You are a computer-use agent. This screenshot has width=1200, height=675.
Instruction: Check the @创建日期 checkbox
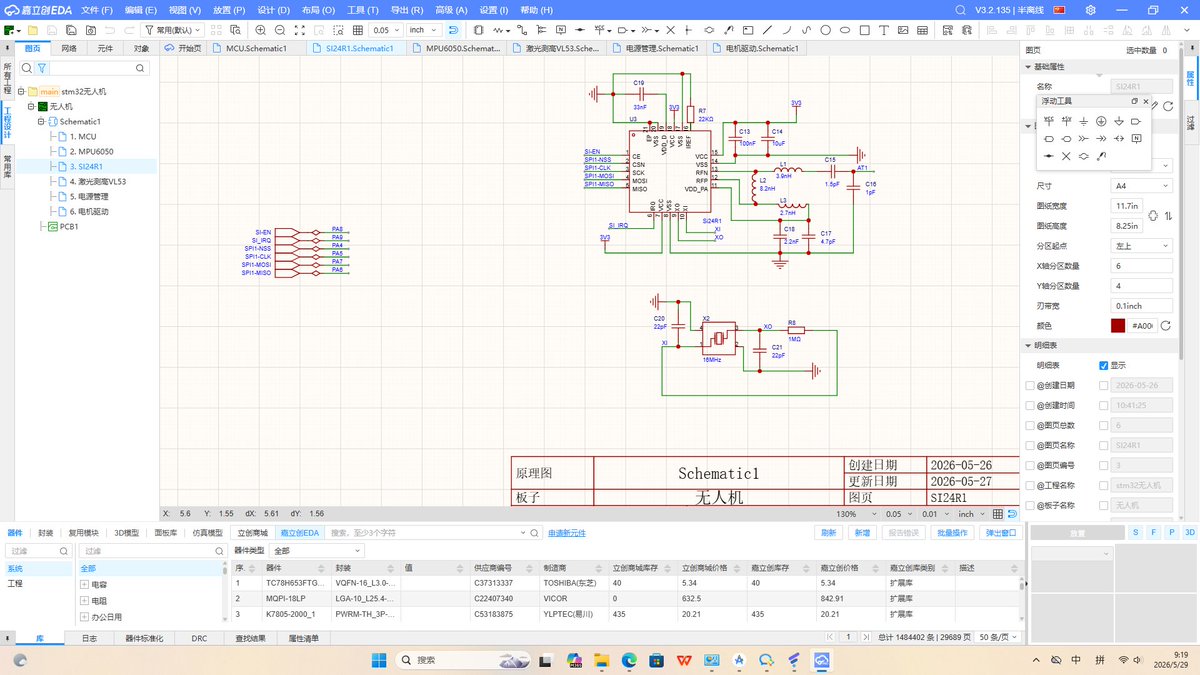pos(1031,385)
